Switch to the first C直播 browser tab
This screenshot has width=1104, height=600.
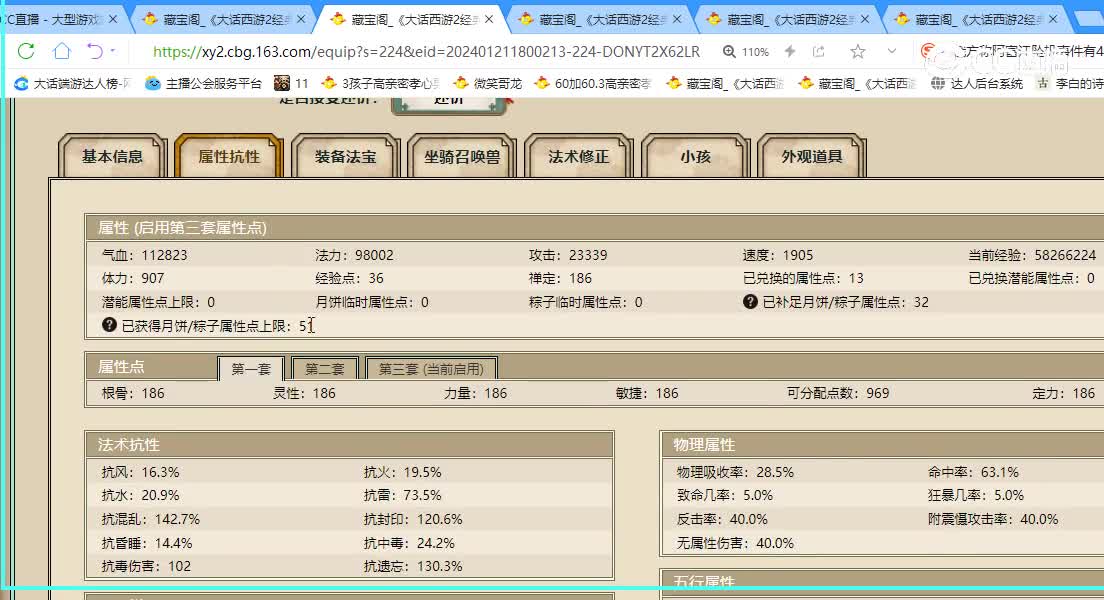point(56,19)
